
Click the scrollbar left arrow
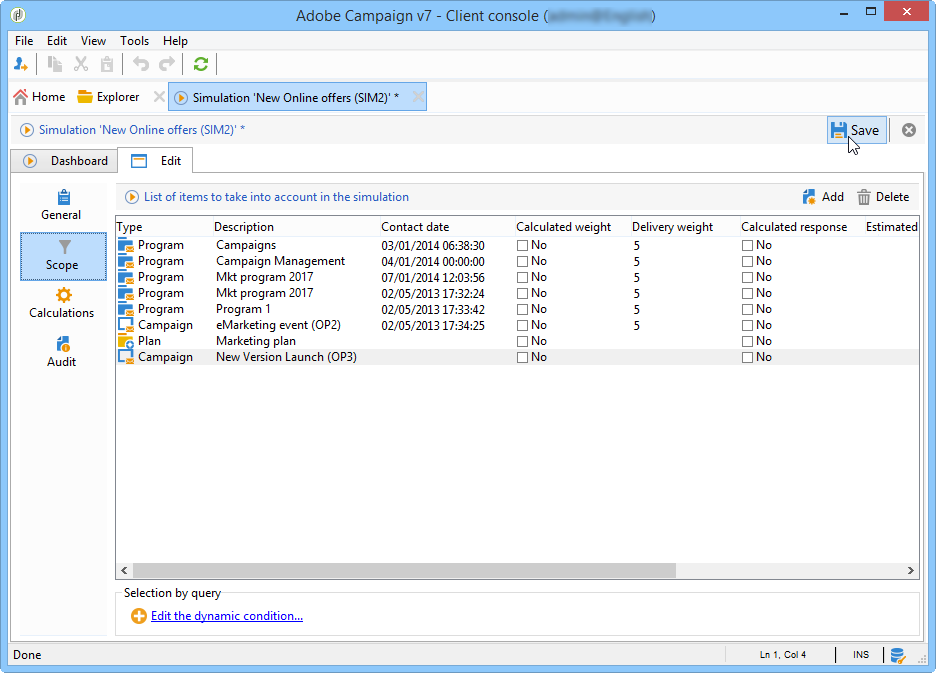(x=124, y=571)
